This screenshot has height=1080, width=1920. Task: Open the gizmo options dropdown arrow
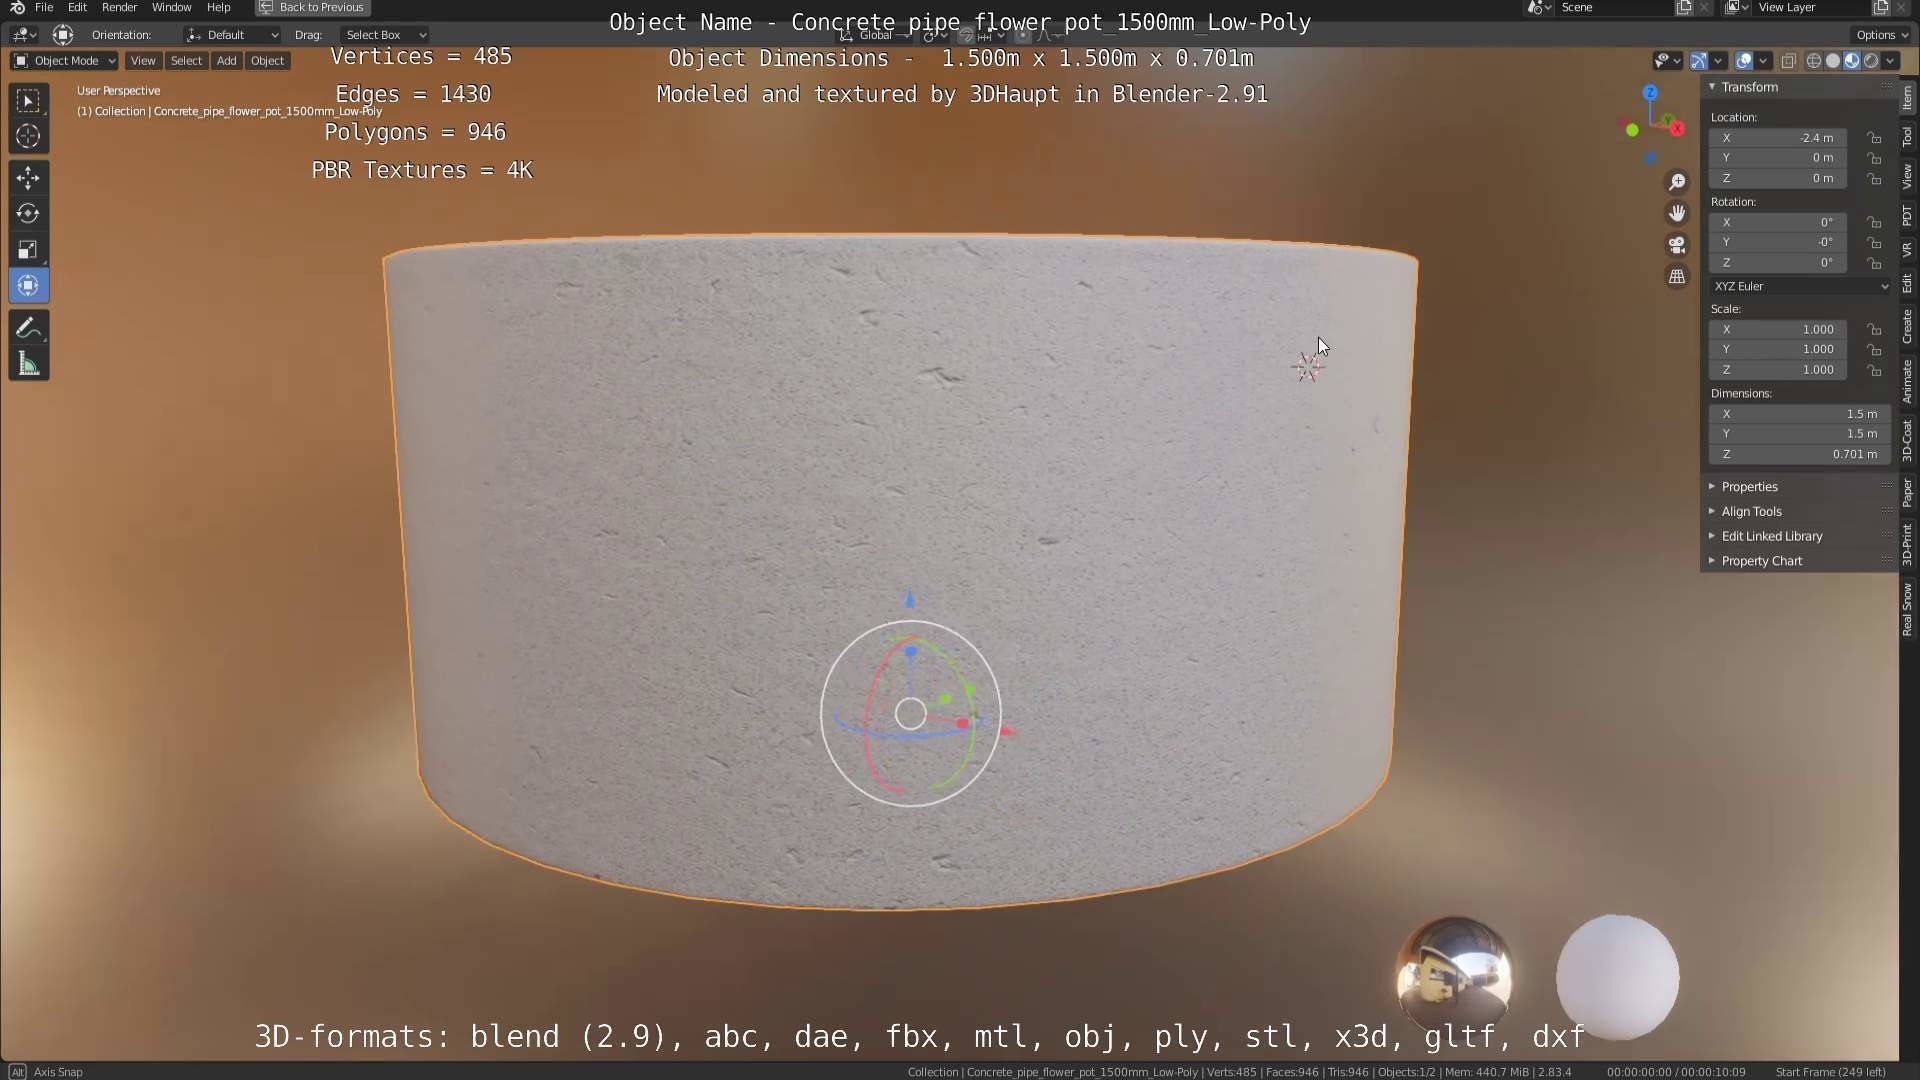point(1718,61)
